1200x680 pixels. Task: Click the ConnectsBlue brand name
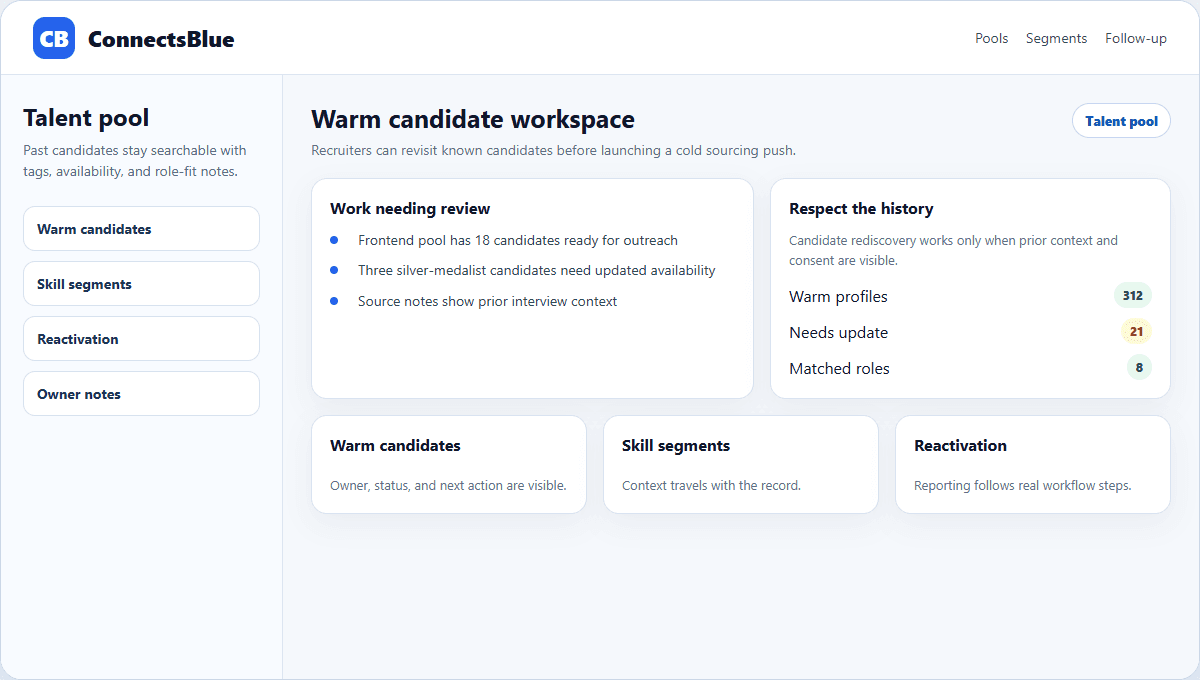click(x=161, y=39)
